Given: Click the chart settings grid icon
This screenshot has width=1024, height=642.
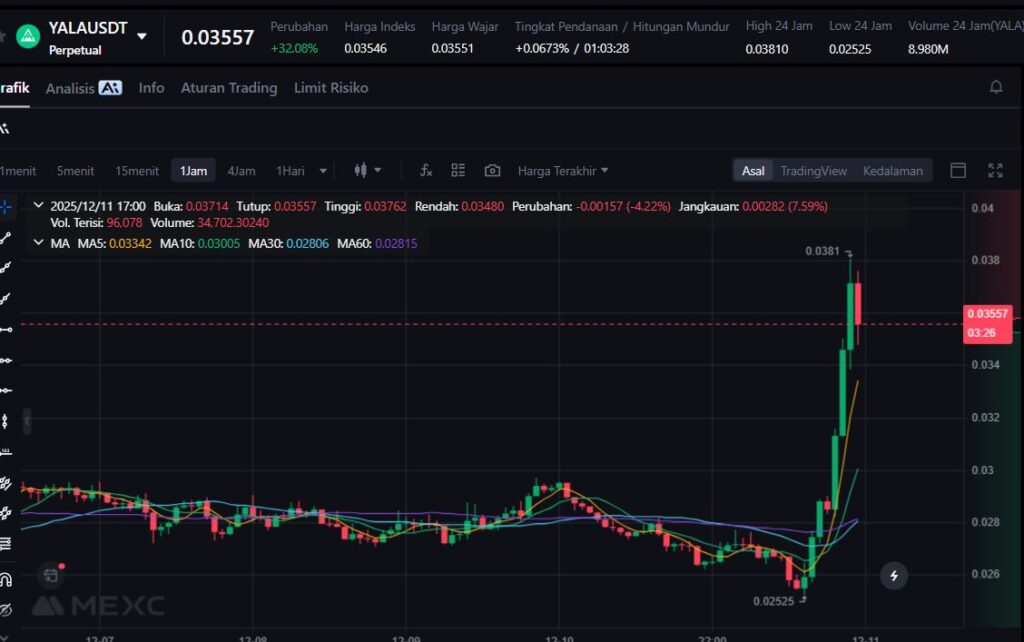Looking at the screenshot, I should pos(458,171).
